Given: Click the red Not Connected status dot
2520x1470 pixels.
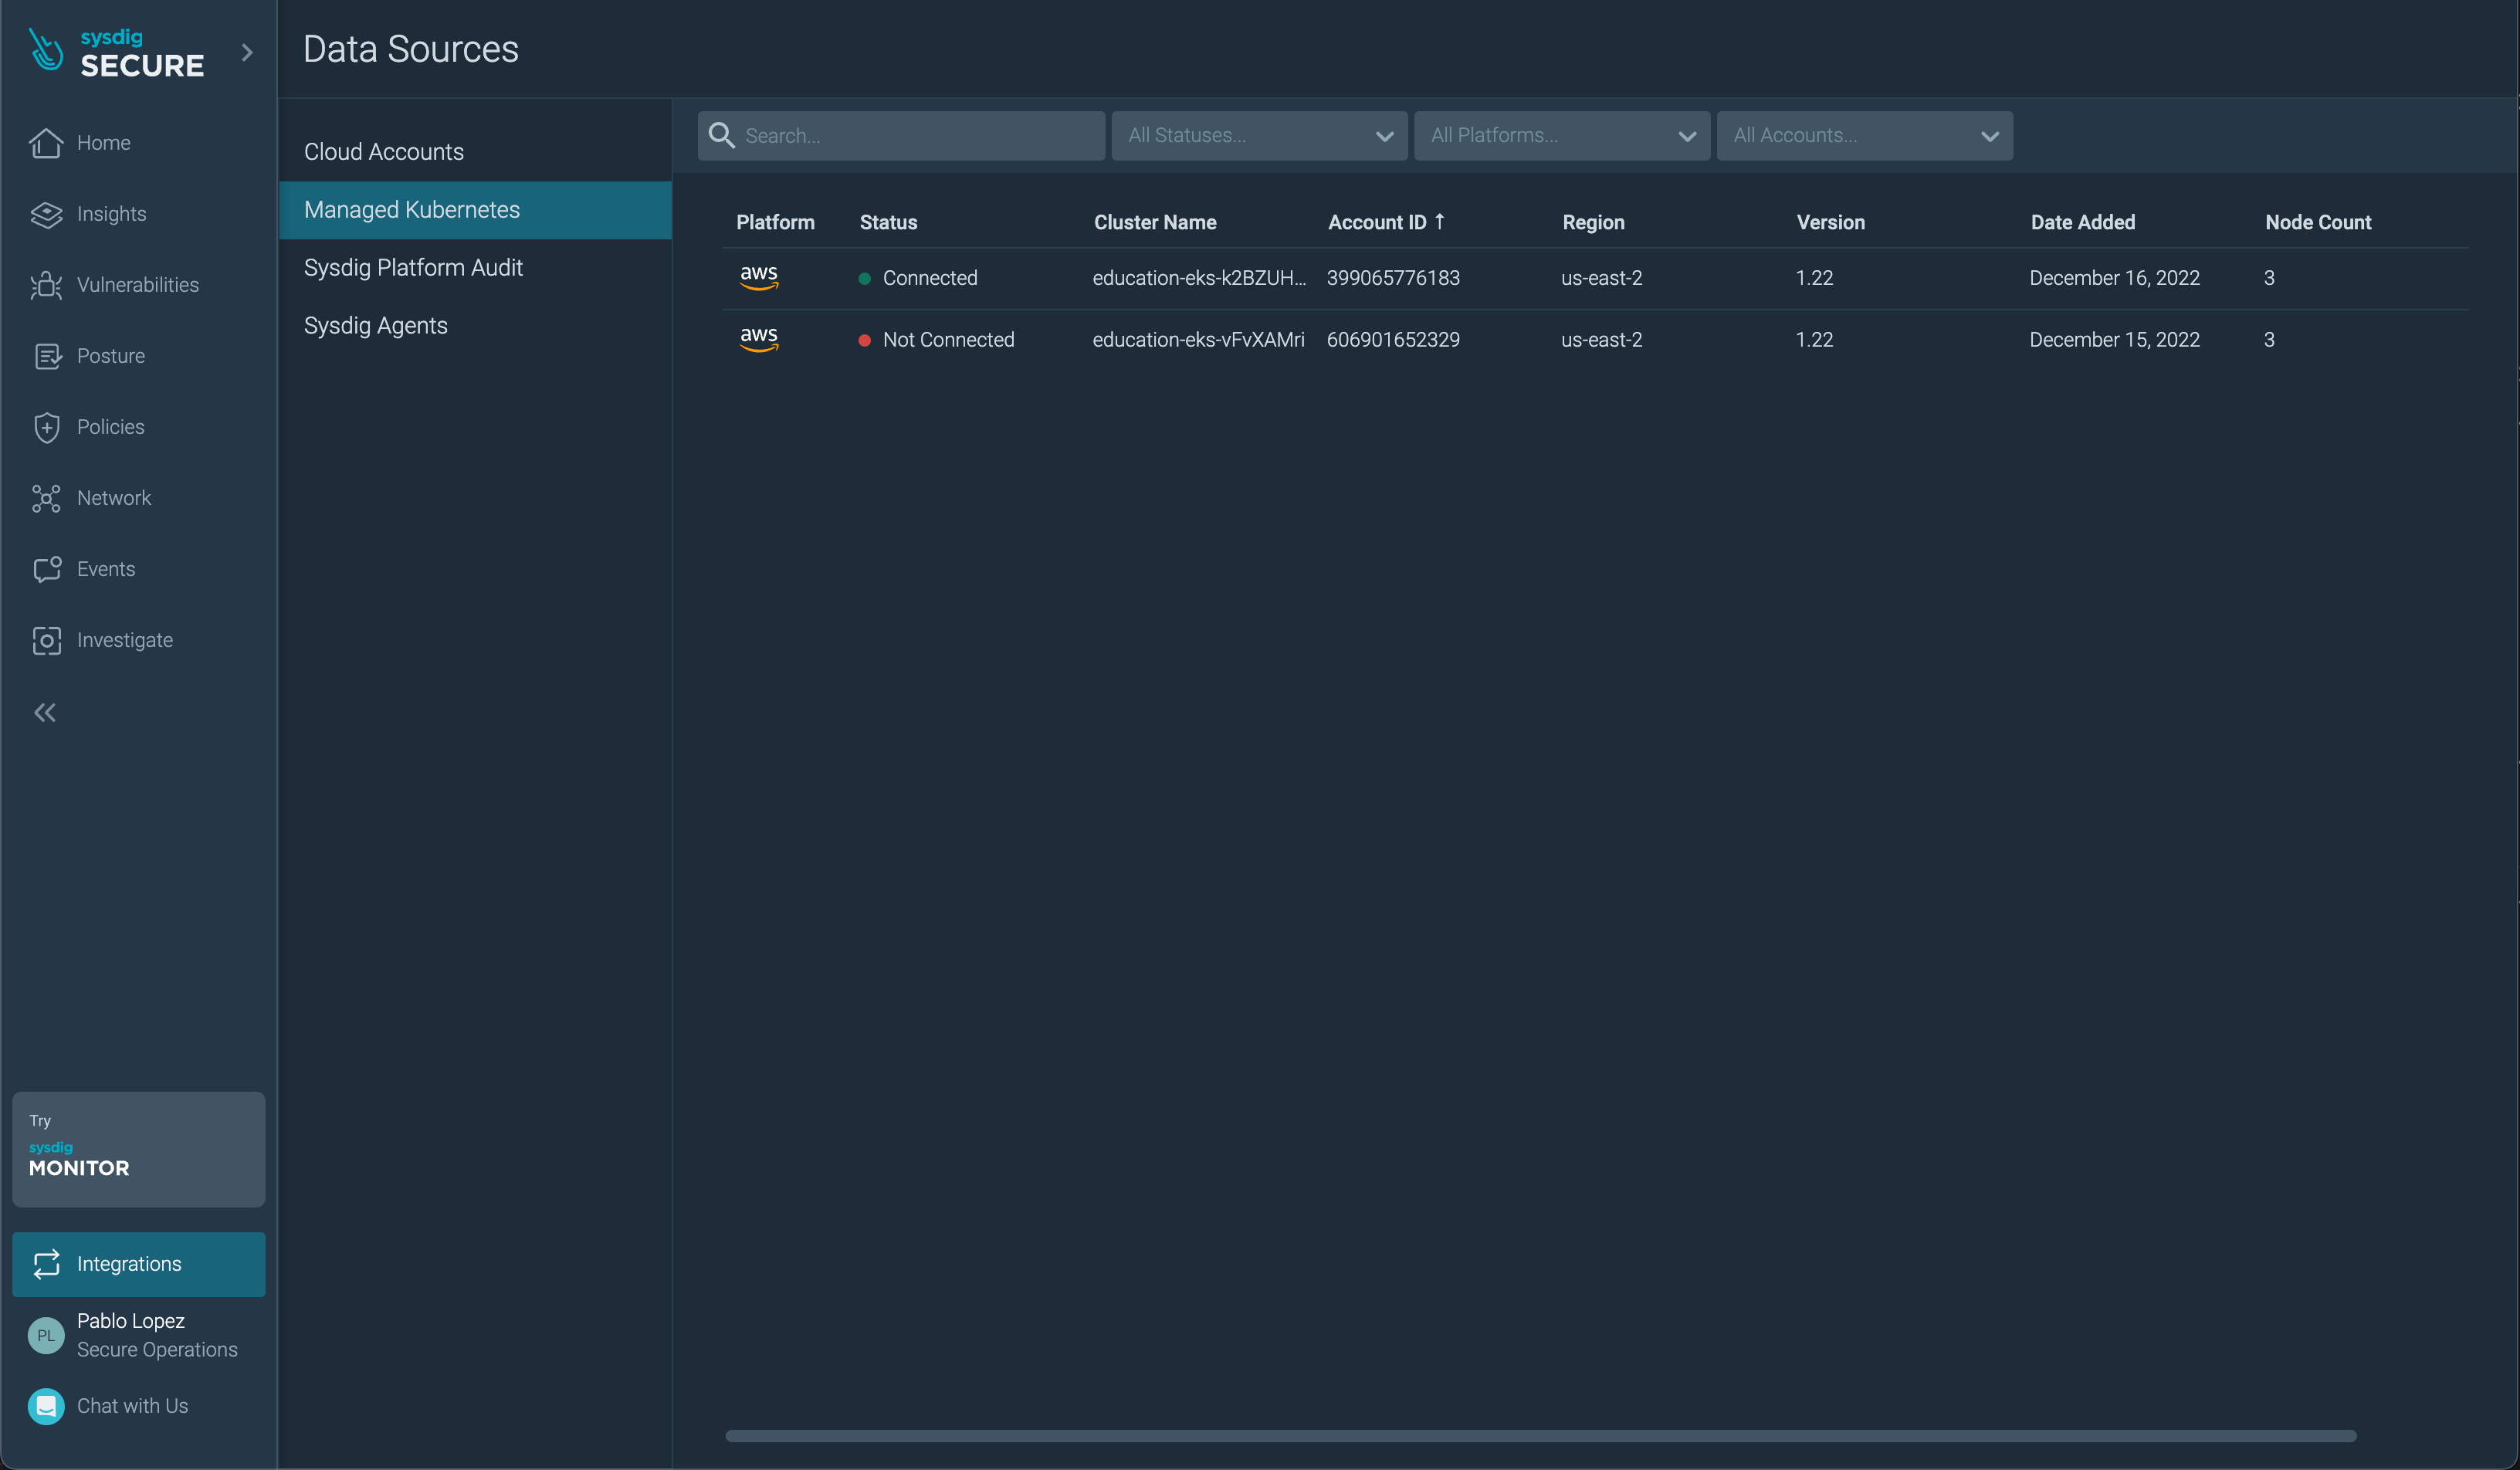Looking at the screenshot, I should pyautogui.click(x=864, y=340).
